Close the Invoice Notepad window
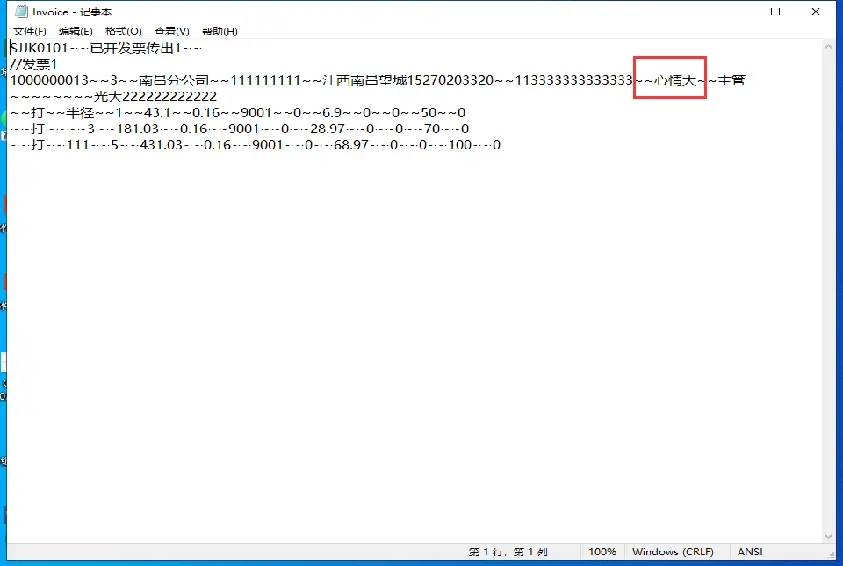The image size is (843, 566). [815, 11]
